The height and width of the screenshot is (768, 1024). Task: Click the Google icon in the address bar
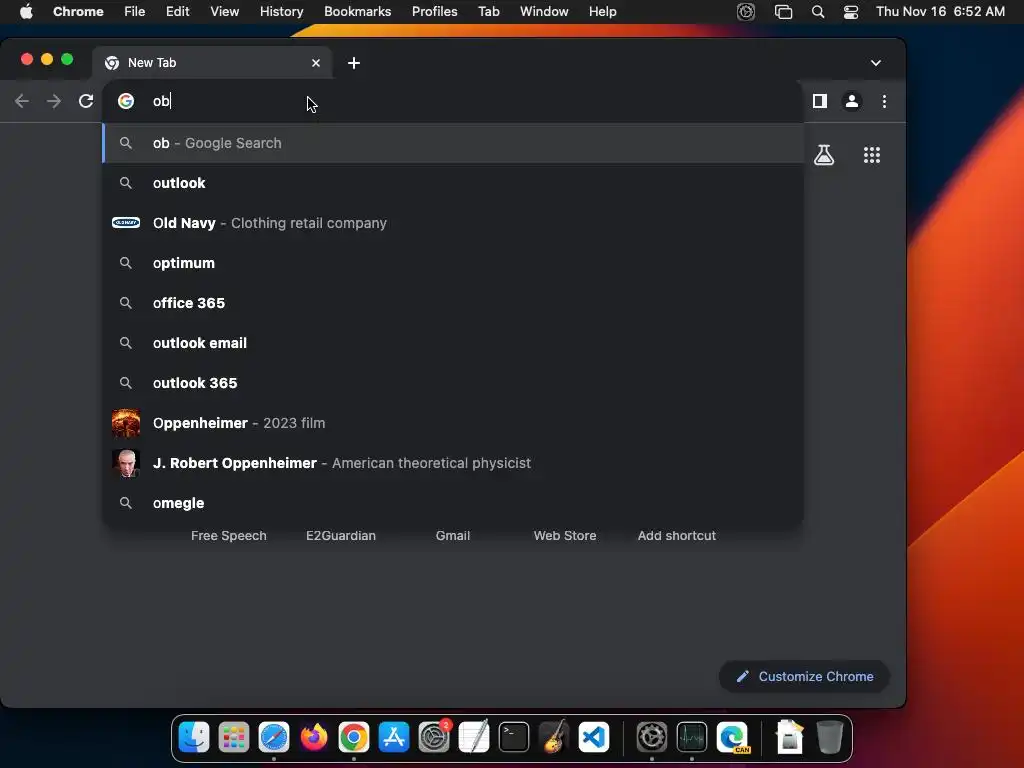click(126, 101)
